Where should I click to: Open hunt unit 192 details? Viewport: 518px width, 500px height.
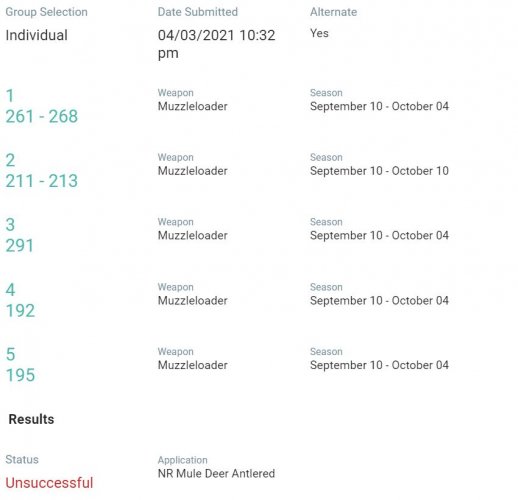(20, 311)
